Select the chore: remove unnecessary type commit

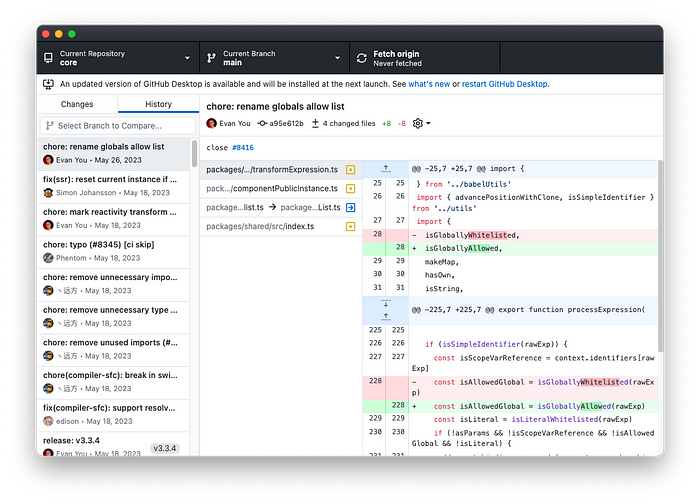114,317
